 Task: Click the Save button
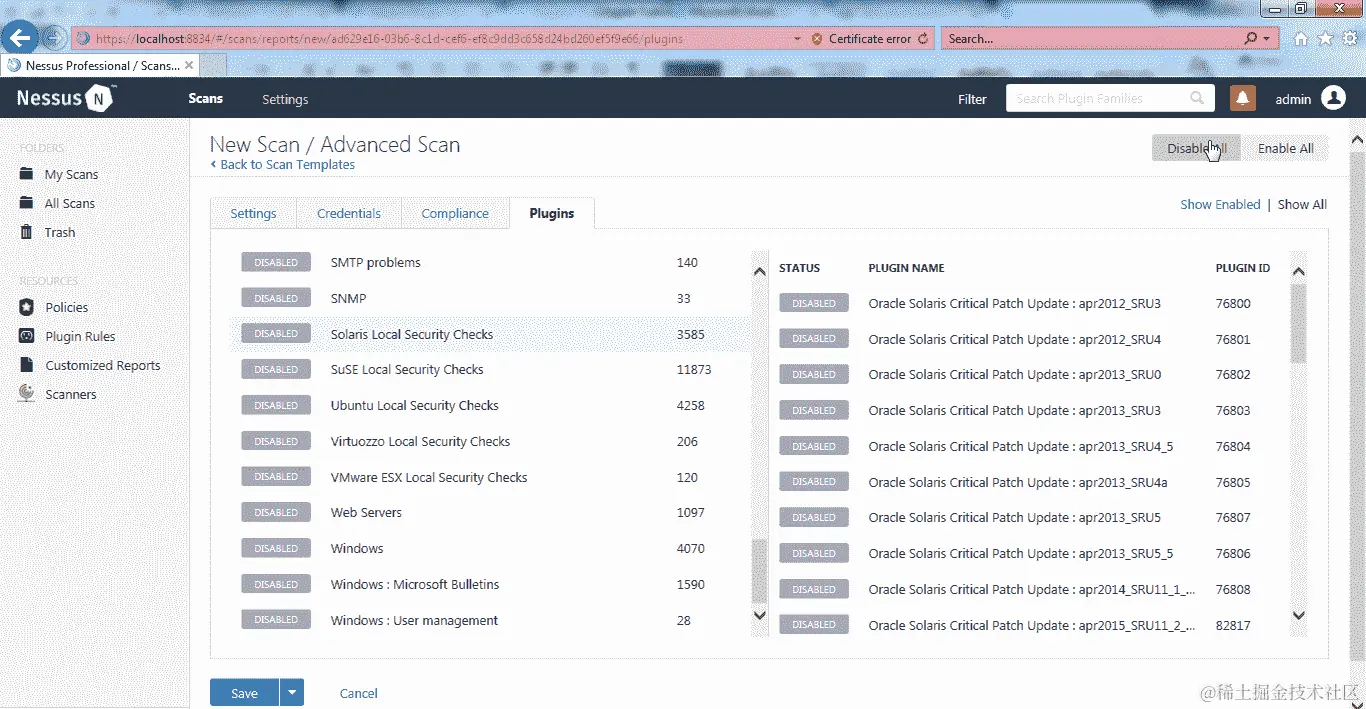point(244,693)
